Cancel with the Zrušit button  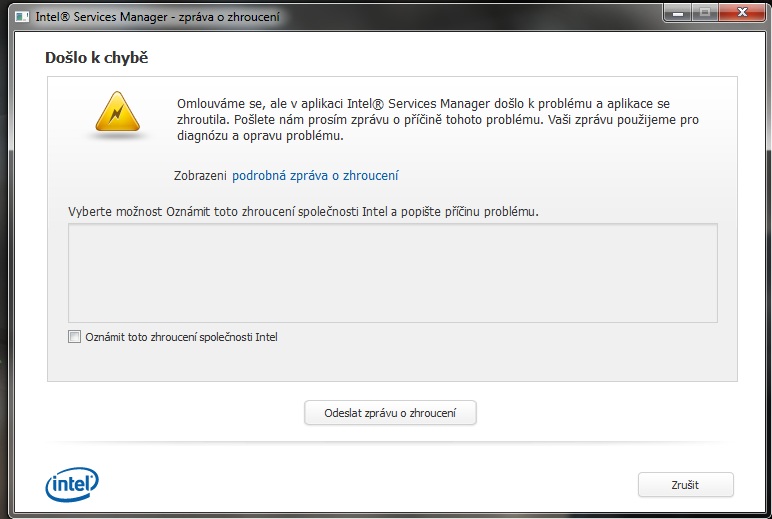685,485
